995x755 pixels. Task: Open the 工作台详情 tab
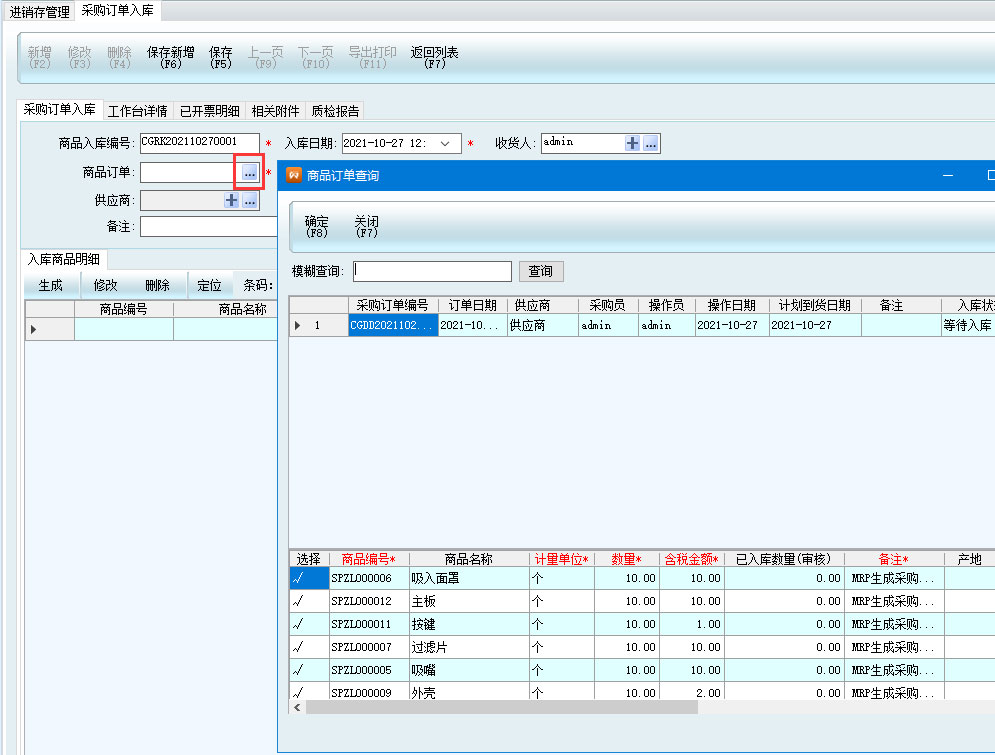138,111
